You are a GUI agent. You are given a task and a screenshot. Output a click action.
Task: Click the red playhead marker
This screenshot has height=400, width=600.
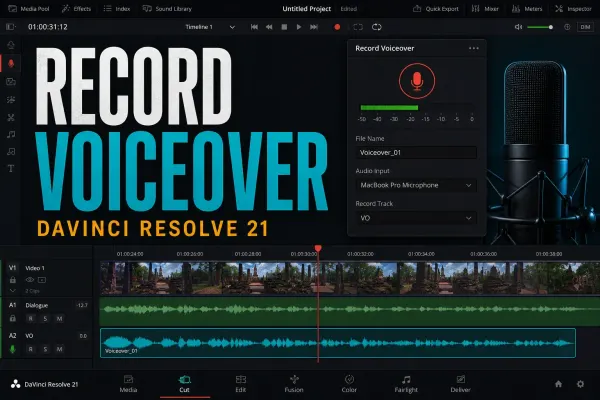coord(318,249)
